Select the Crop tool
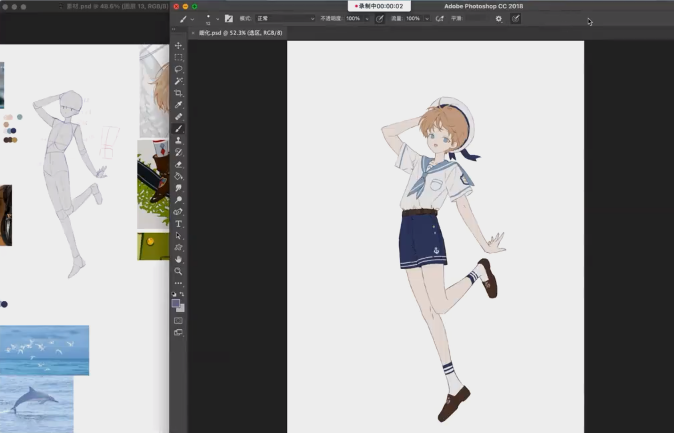This screenshot has height=433, width=674. (179, 93)
